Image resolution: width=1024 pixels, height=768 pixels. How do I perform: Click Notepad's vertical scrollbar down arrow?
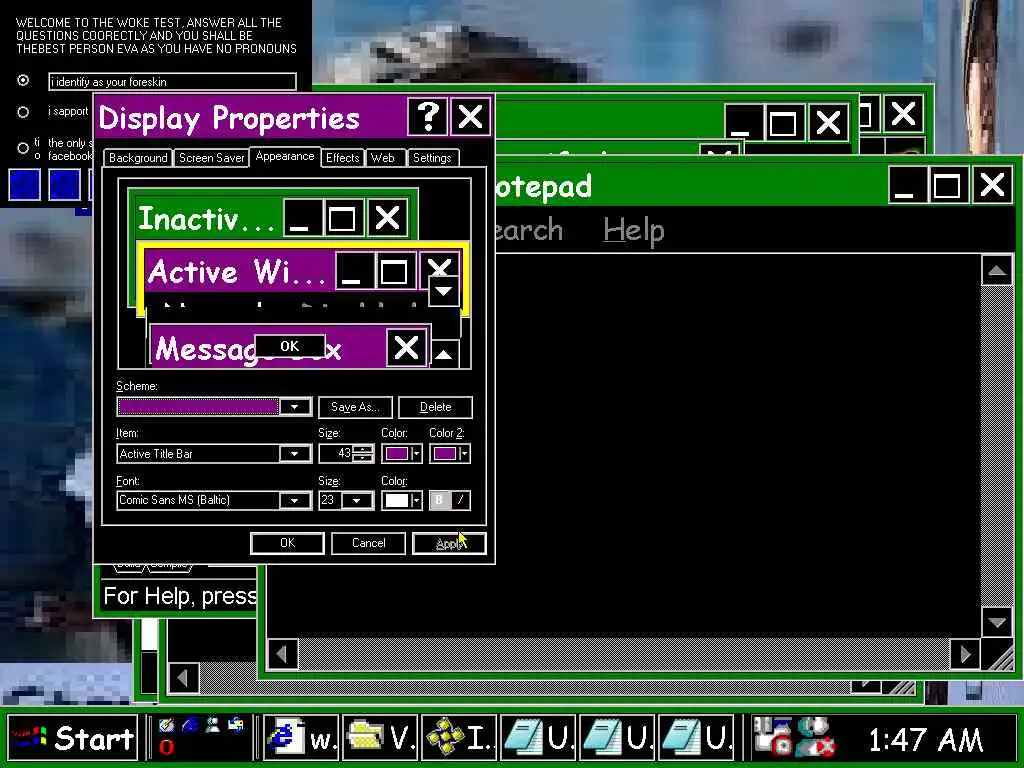point(997,622)
